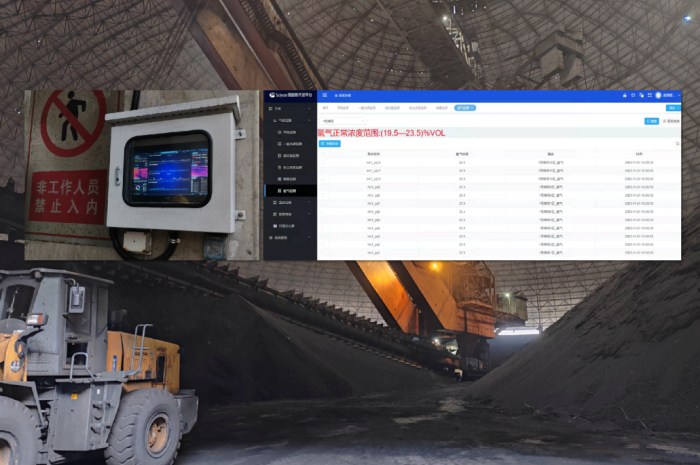Toggle the select-all checkbox in table header

coord(323,154)
